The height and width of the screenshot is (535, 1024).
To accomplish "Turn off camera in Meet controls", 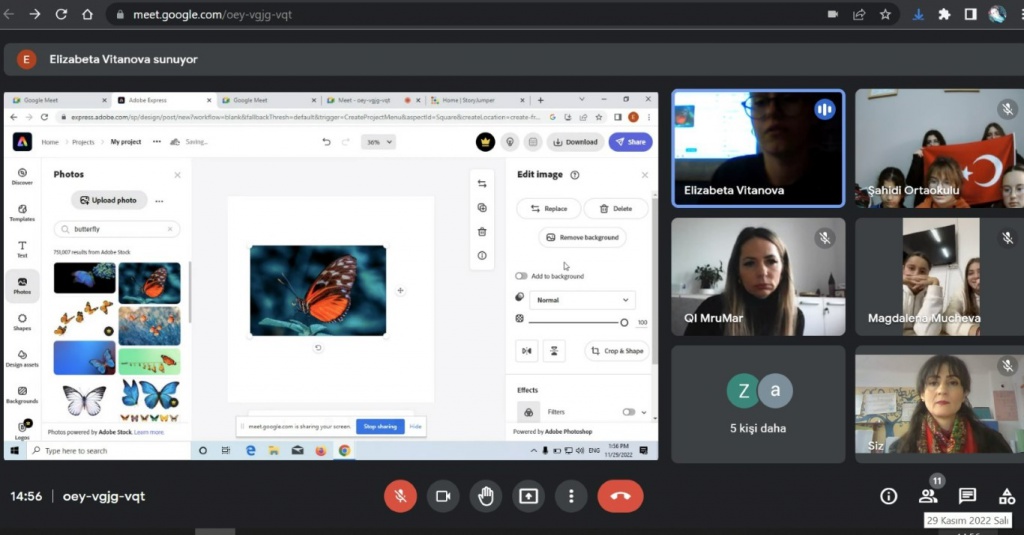I will (443, 496).
